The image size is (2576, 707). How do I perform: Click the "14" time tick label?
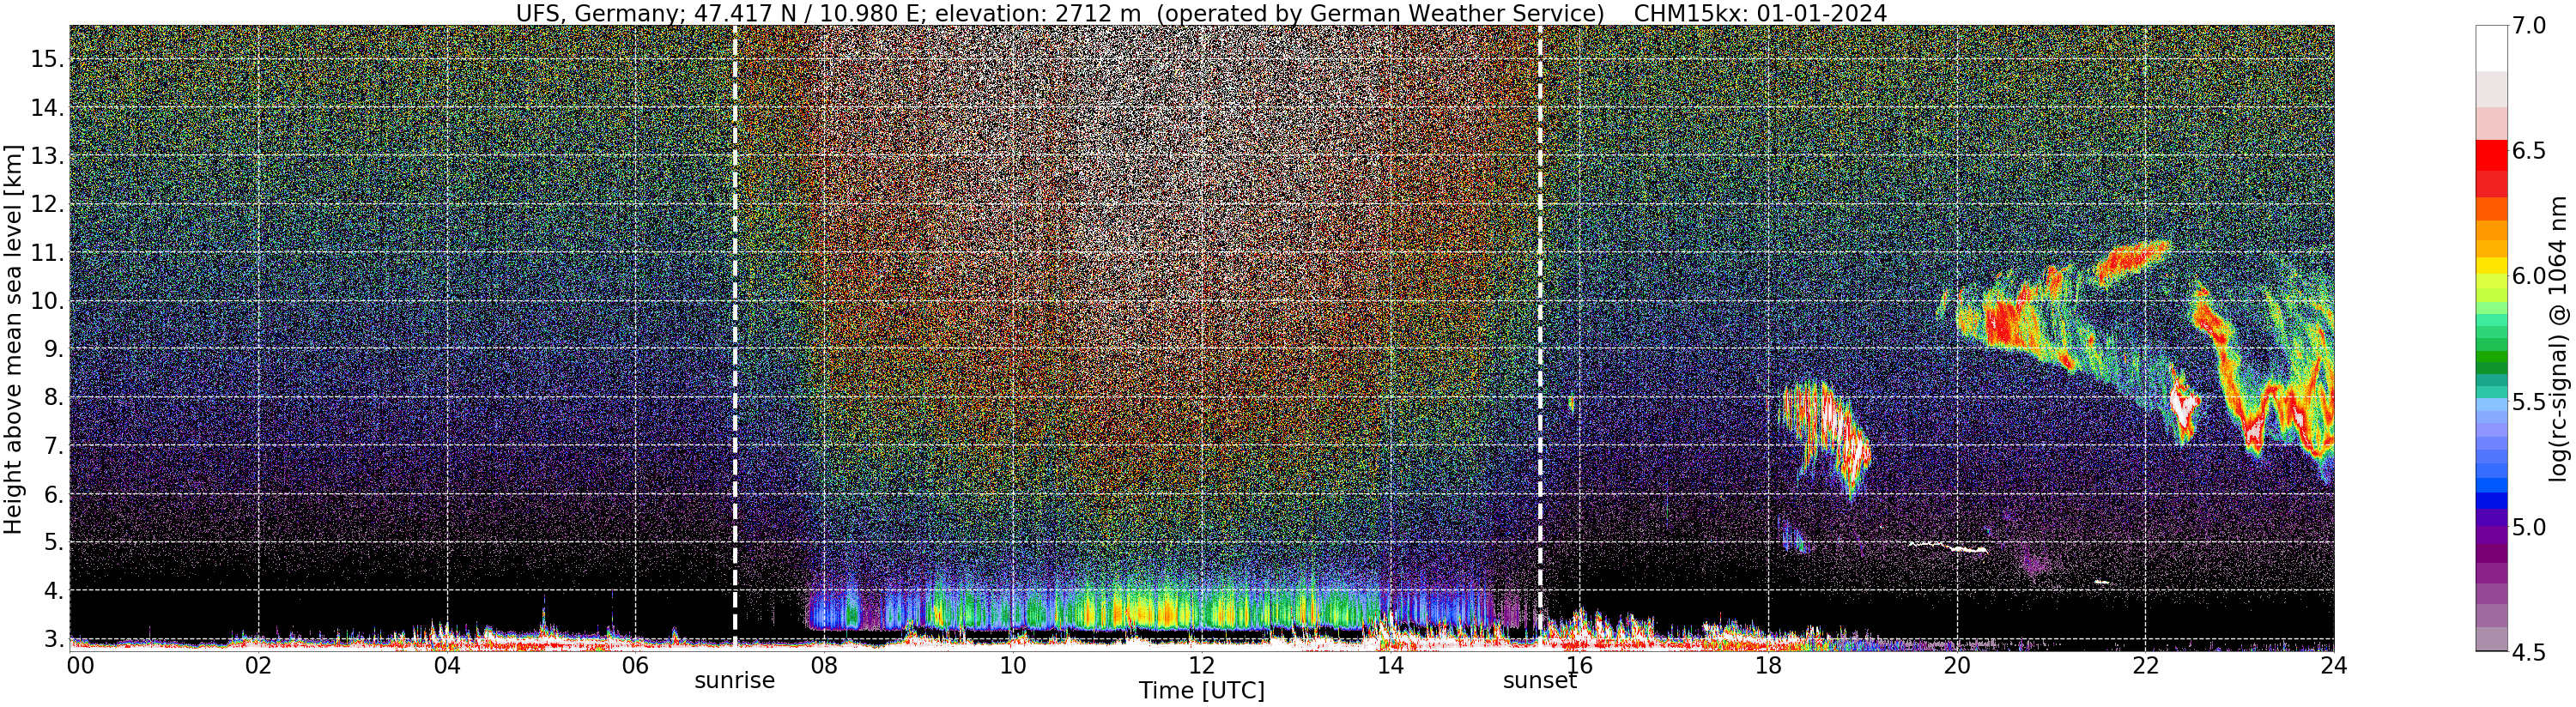pyautogui.click(x=1390, y=665)
